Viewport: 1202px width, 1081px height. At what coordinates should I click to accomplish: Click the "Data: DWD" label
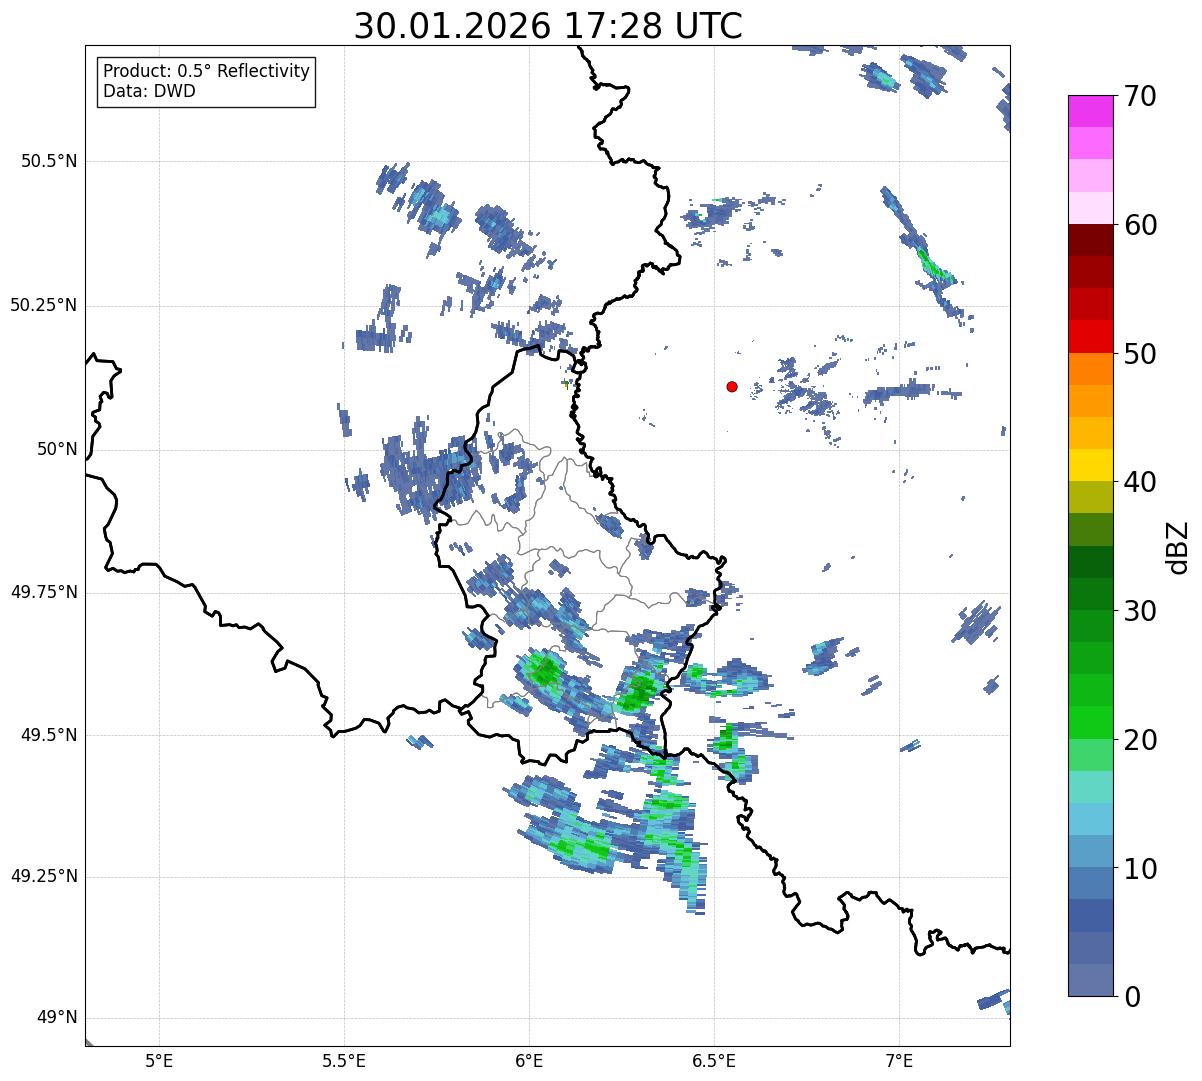pyautogui.click(x=149, y=91)
